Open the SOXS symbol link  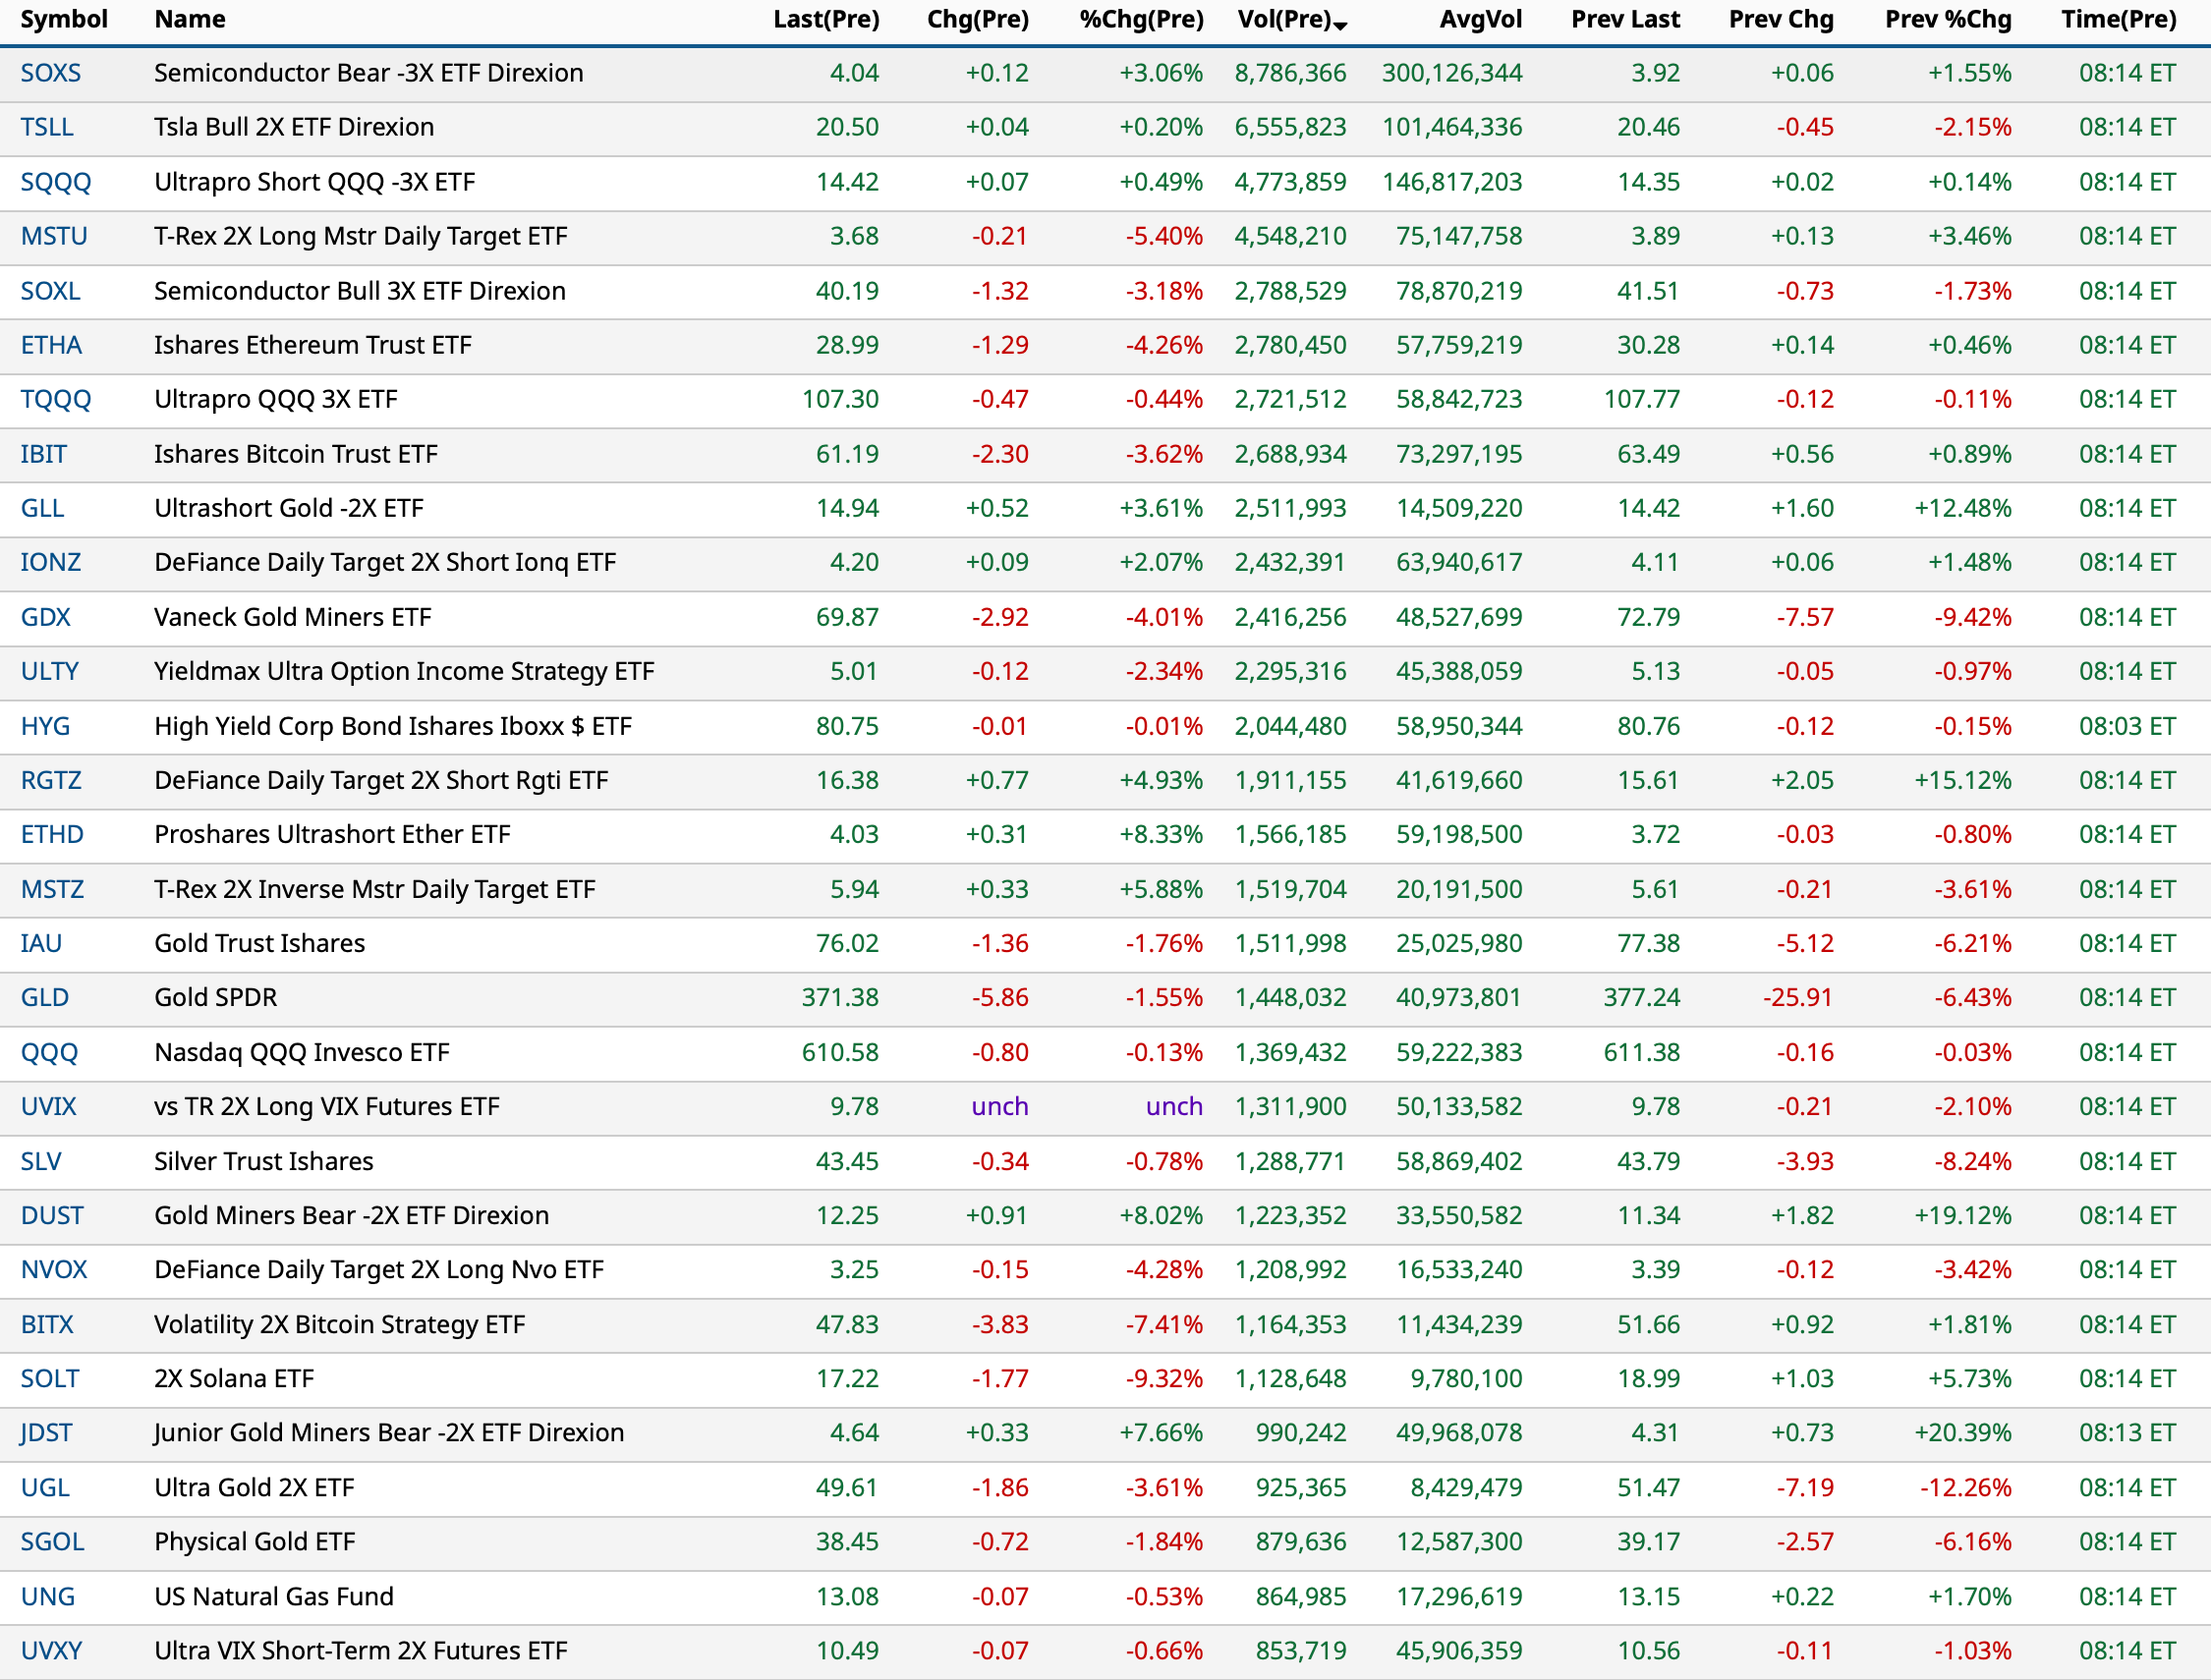pos(51,73)
